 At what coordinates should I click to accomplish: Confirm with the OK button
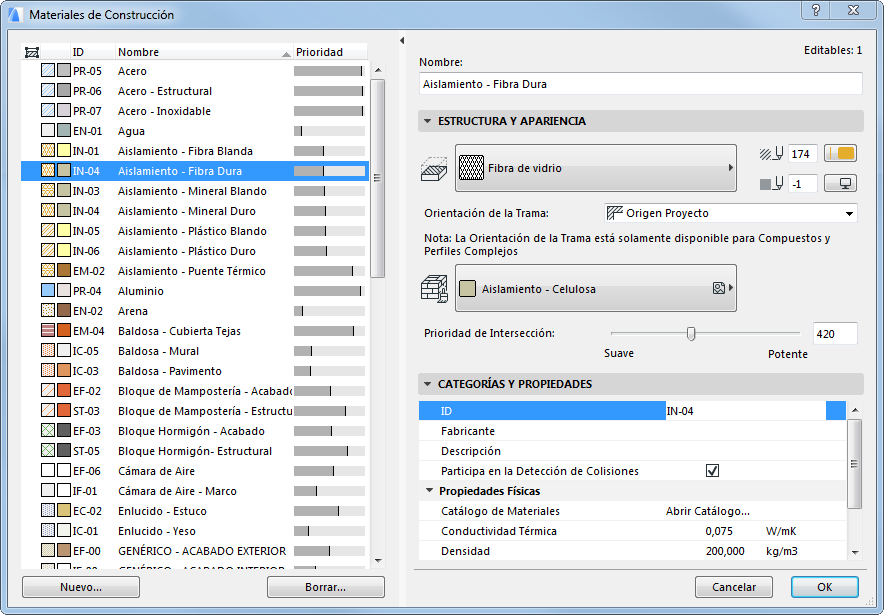point(825,587)
